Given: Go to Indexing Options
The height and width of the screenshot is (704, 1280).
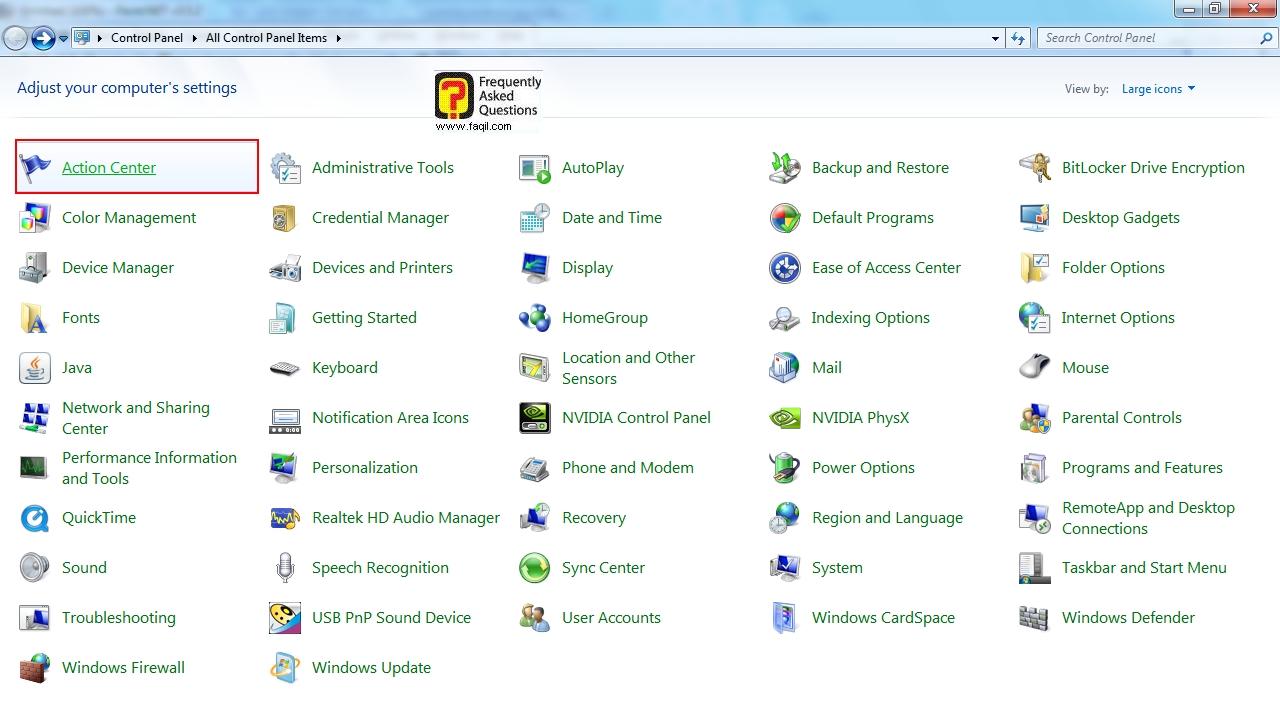Looking at the screenshot, I should [x=871, y=318].
